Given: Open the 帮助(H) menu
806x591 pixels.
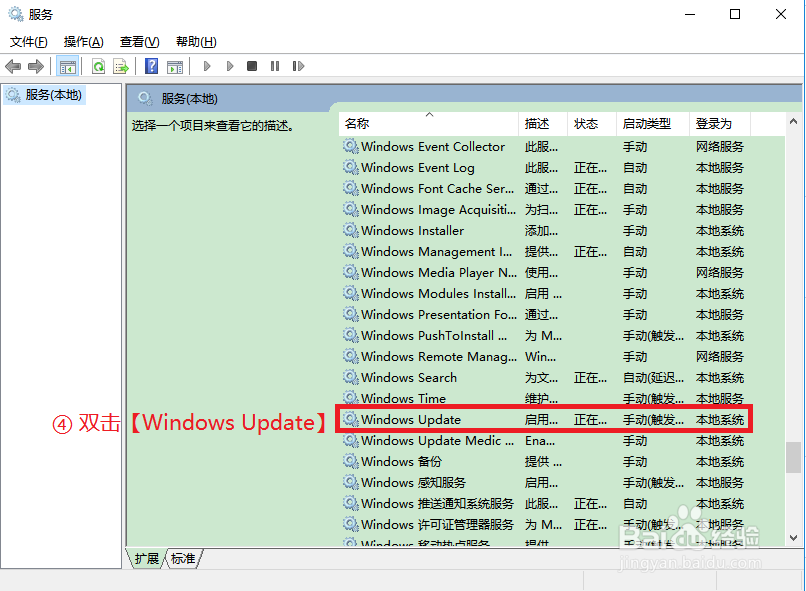Looking at the screenshot, I should pyautogui.click(x=196, y=42).
